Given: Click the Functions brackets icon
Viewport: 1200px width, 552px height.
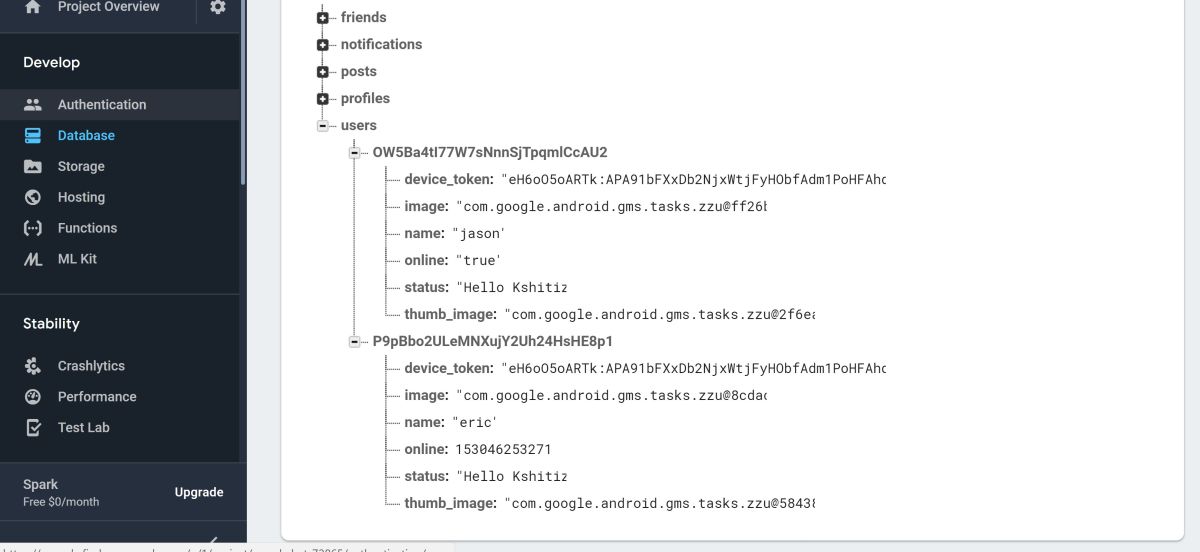Looking at the screenshot, I should point(33,228).
